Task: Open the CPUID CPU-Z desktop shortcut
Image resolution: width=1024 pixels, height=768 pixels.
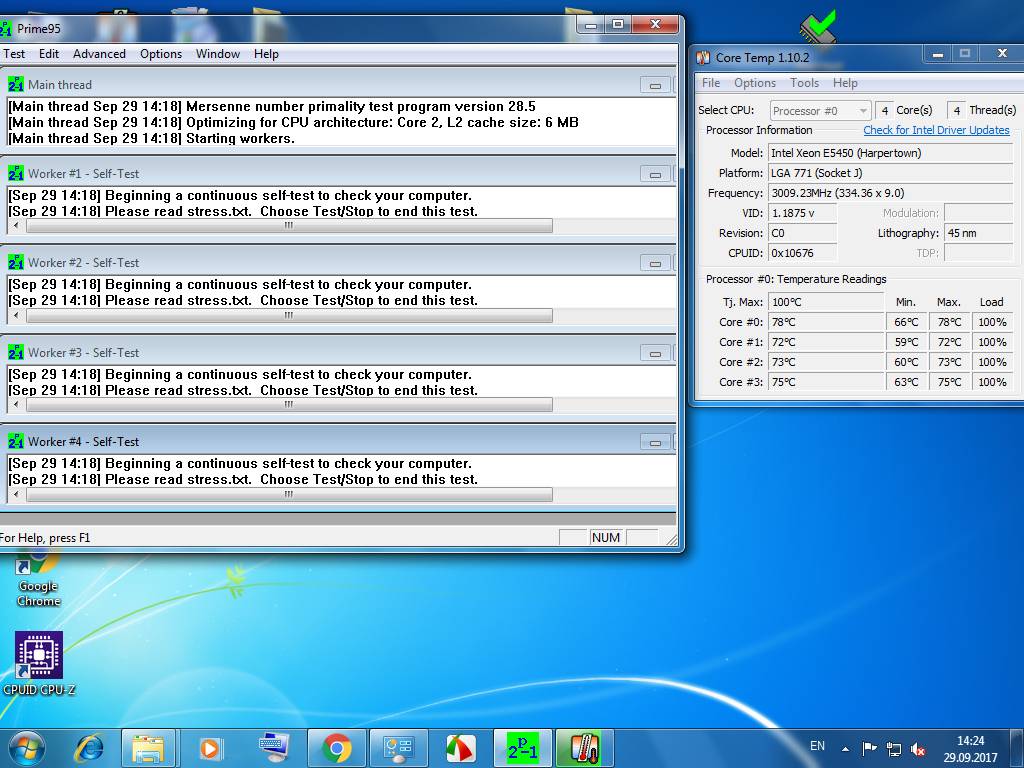Action: [39, 663]
